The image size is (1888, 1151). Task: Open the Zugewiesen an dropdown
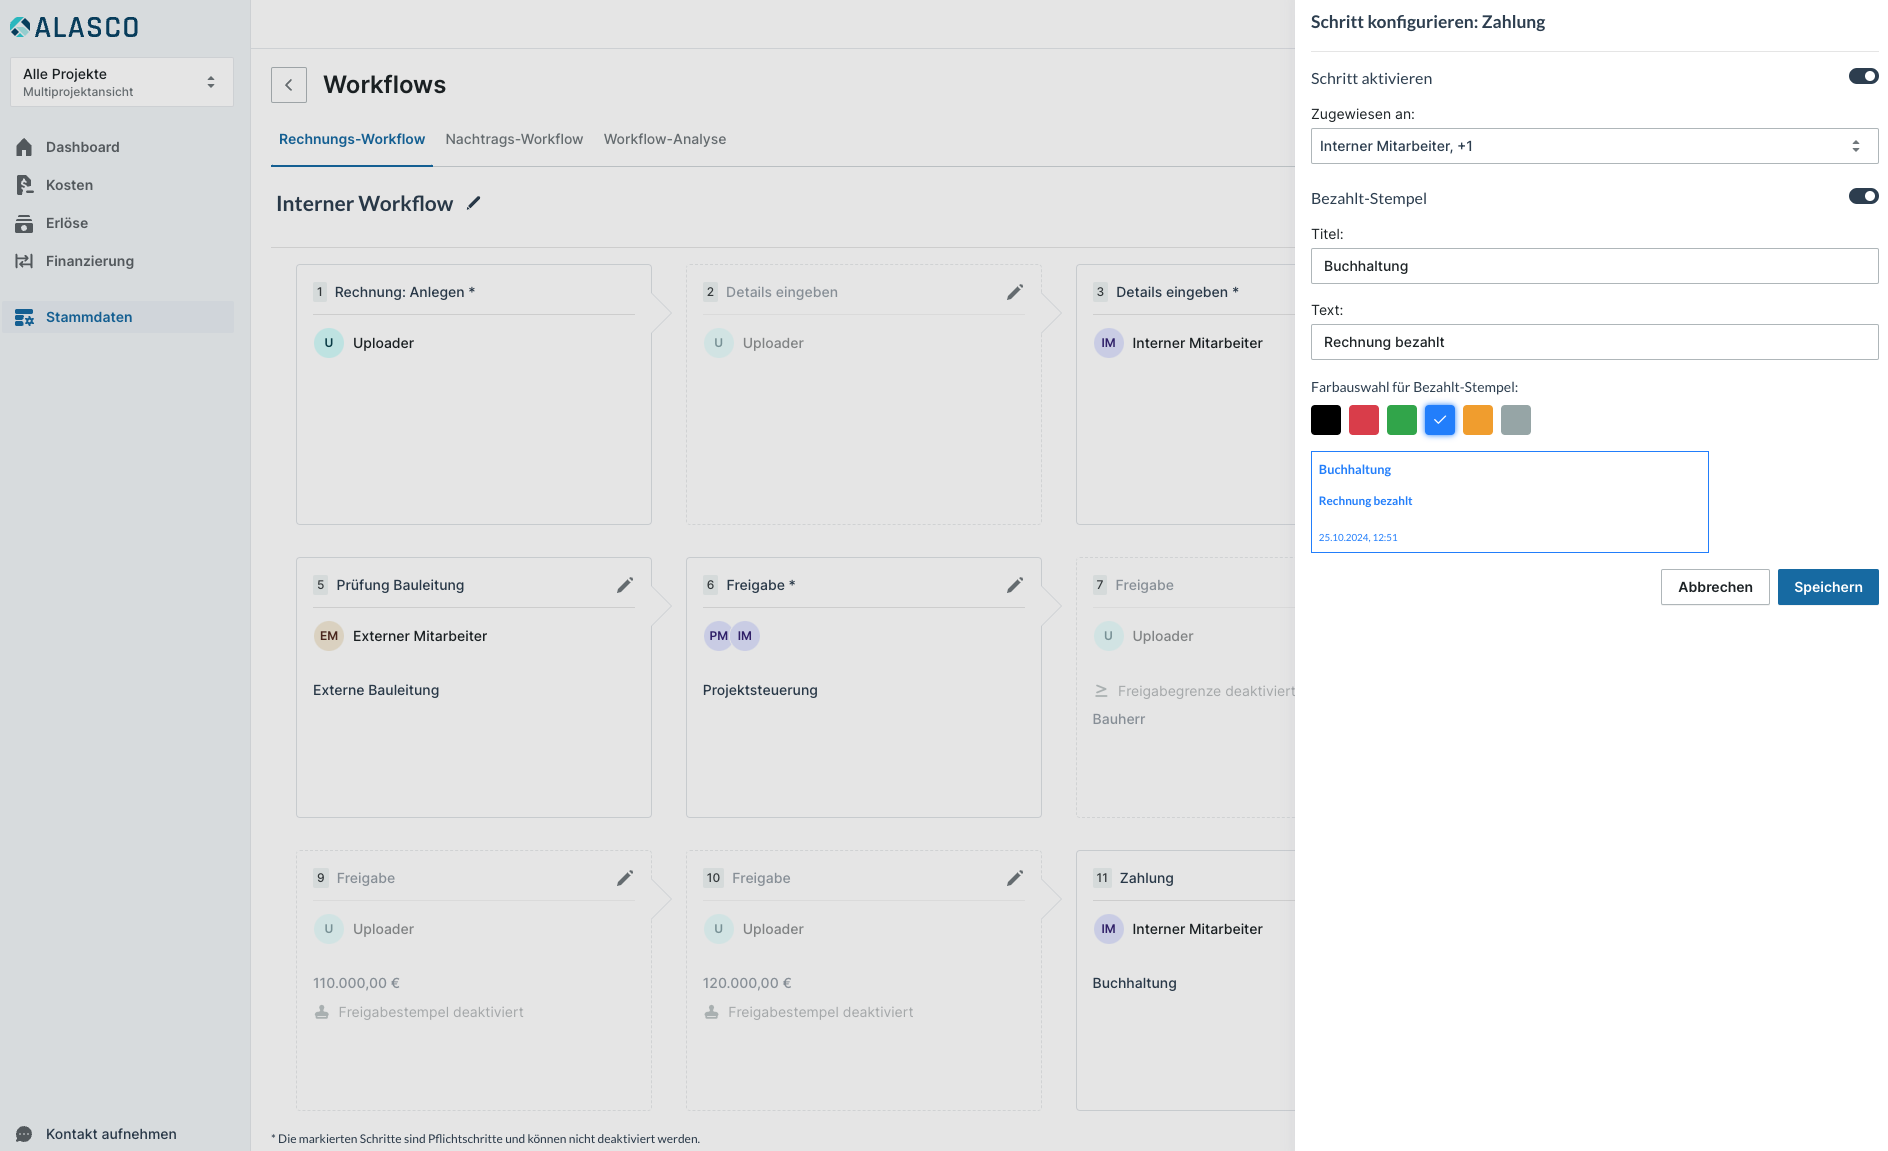click(x=1593, y=146)
